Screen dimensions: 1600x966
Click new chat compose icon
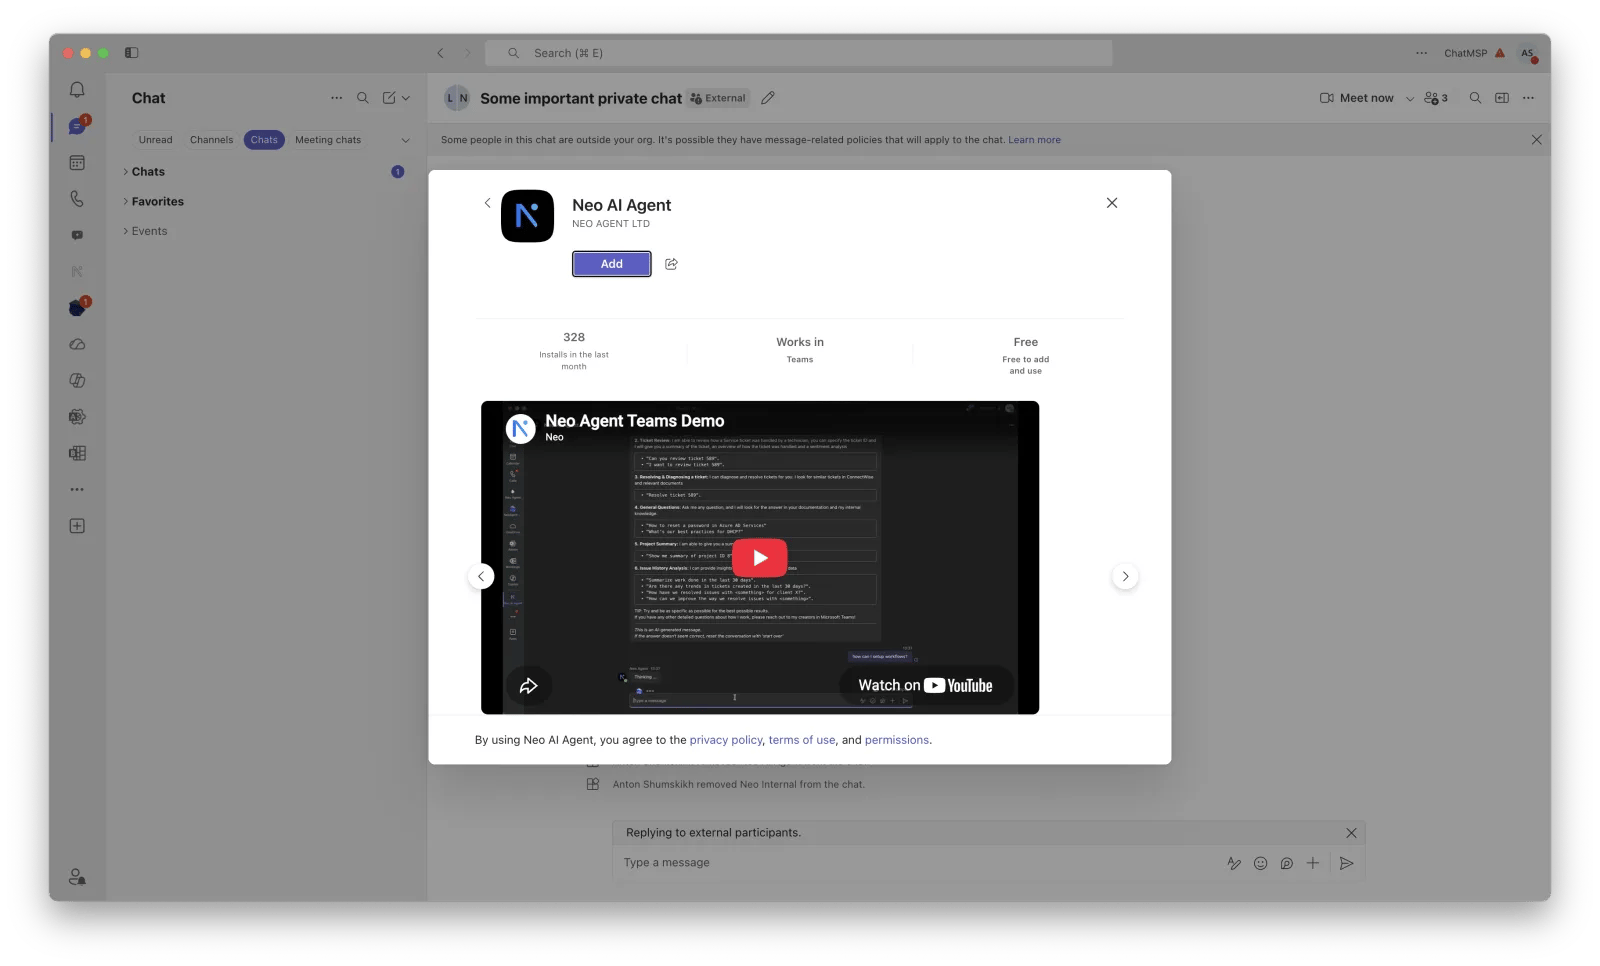390,98
